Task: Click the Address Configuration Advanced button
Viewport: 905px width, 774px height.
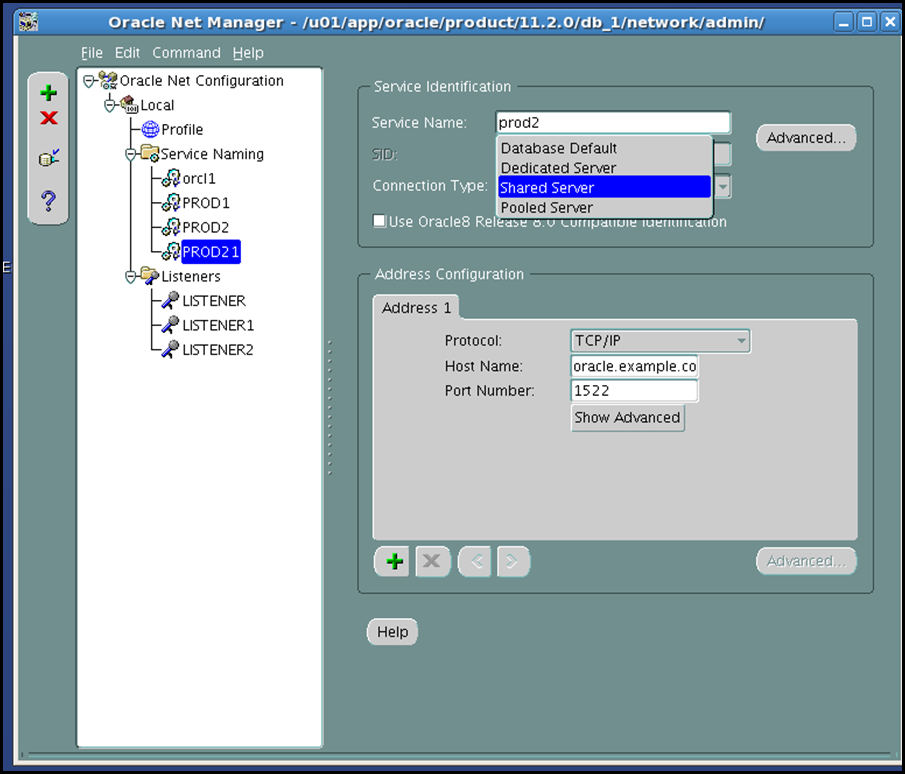Action: (x=806, y=561)
